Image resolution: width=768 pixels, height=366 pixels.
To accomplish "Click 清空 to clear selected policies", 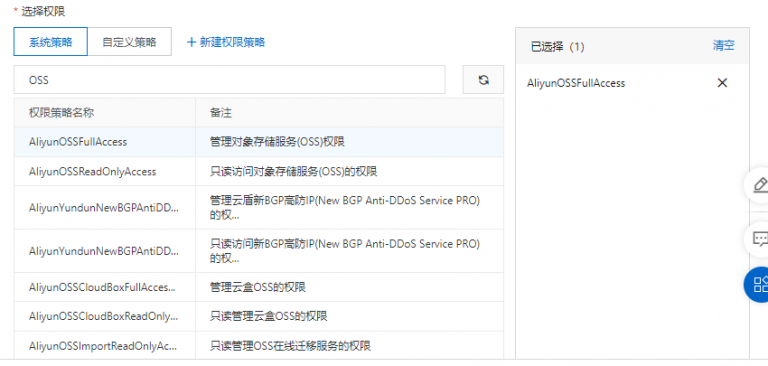I will point(723,46).
